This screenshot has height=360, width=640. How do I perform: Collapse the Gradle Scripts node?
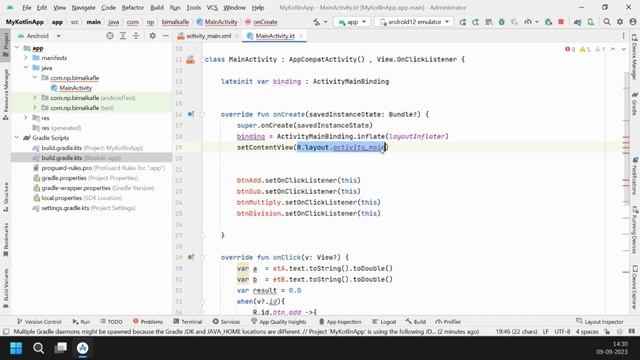(x=17, y=138)
